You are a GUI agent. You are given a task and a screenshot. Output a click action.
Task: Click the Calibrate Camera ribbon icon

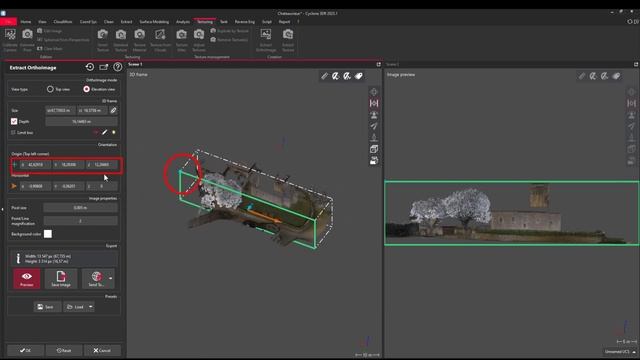[10, 40]
